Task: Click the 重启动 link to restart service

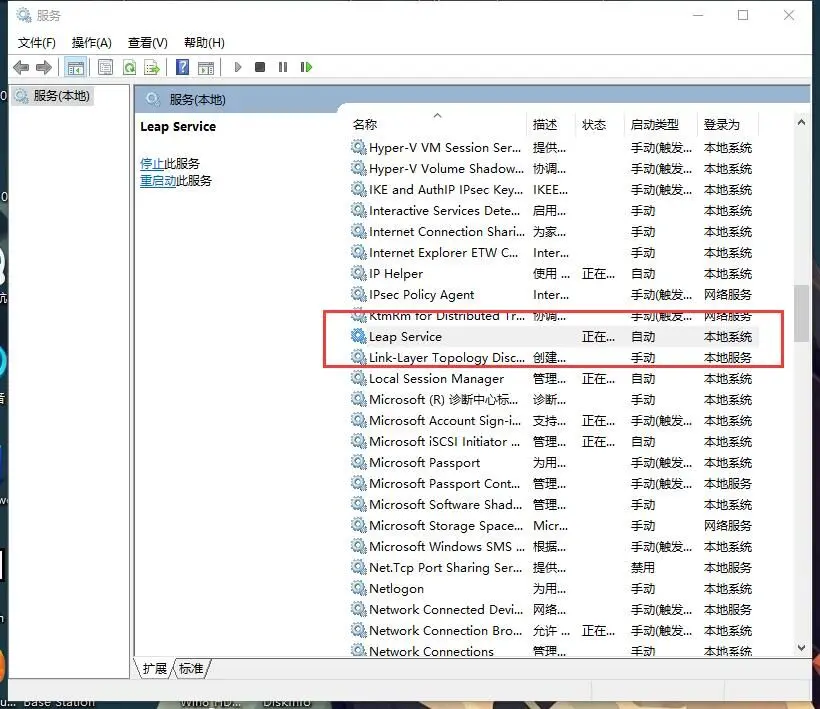Action: pyautogui.click(x=158, y=181)
